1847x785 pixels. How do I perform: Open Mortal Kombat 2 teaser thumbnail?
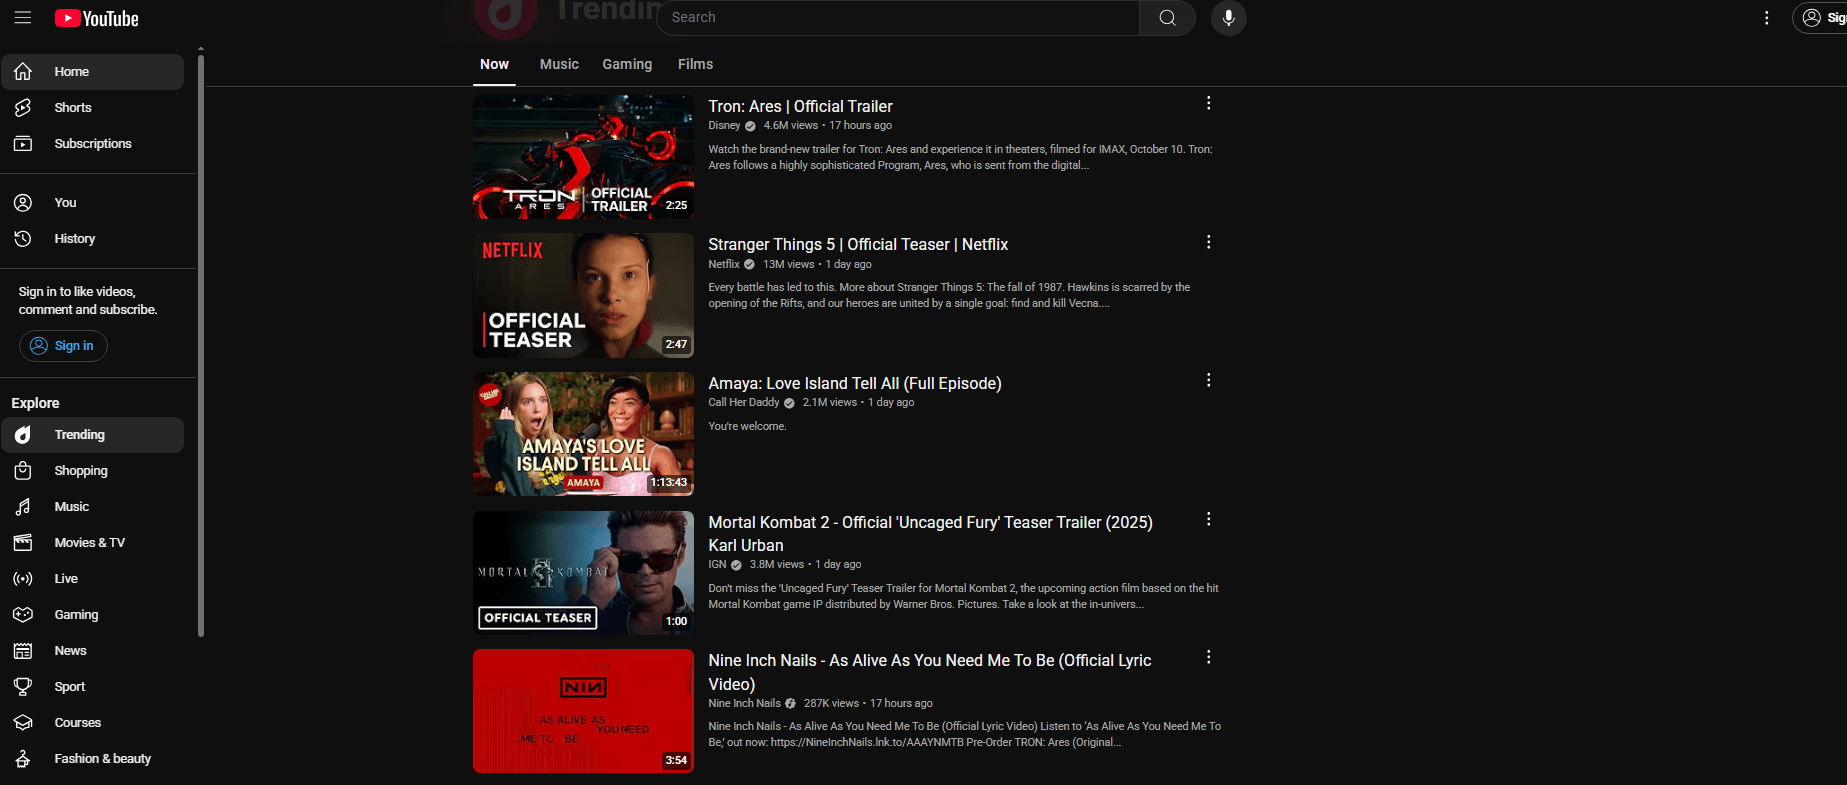click(x=583, y=573)
